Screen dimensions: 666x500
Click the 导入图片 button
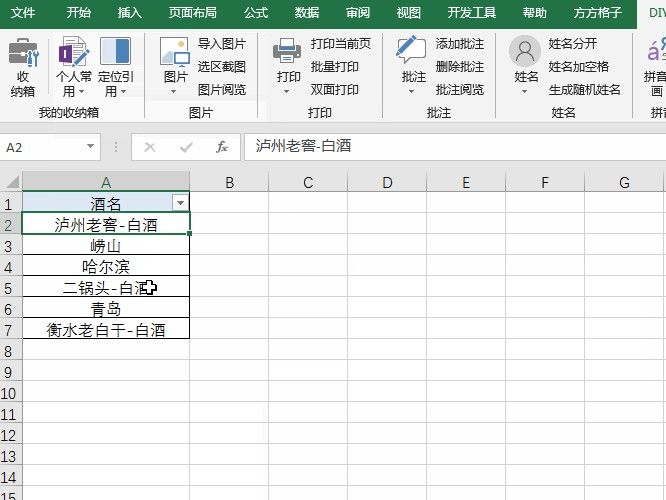coord(222,43)
